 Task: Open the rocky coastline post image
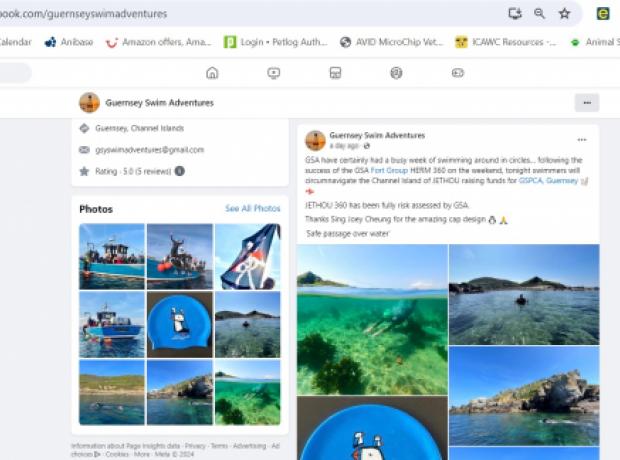[524, 396]
